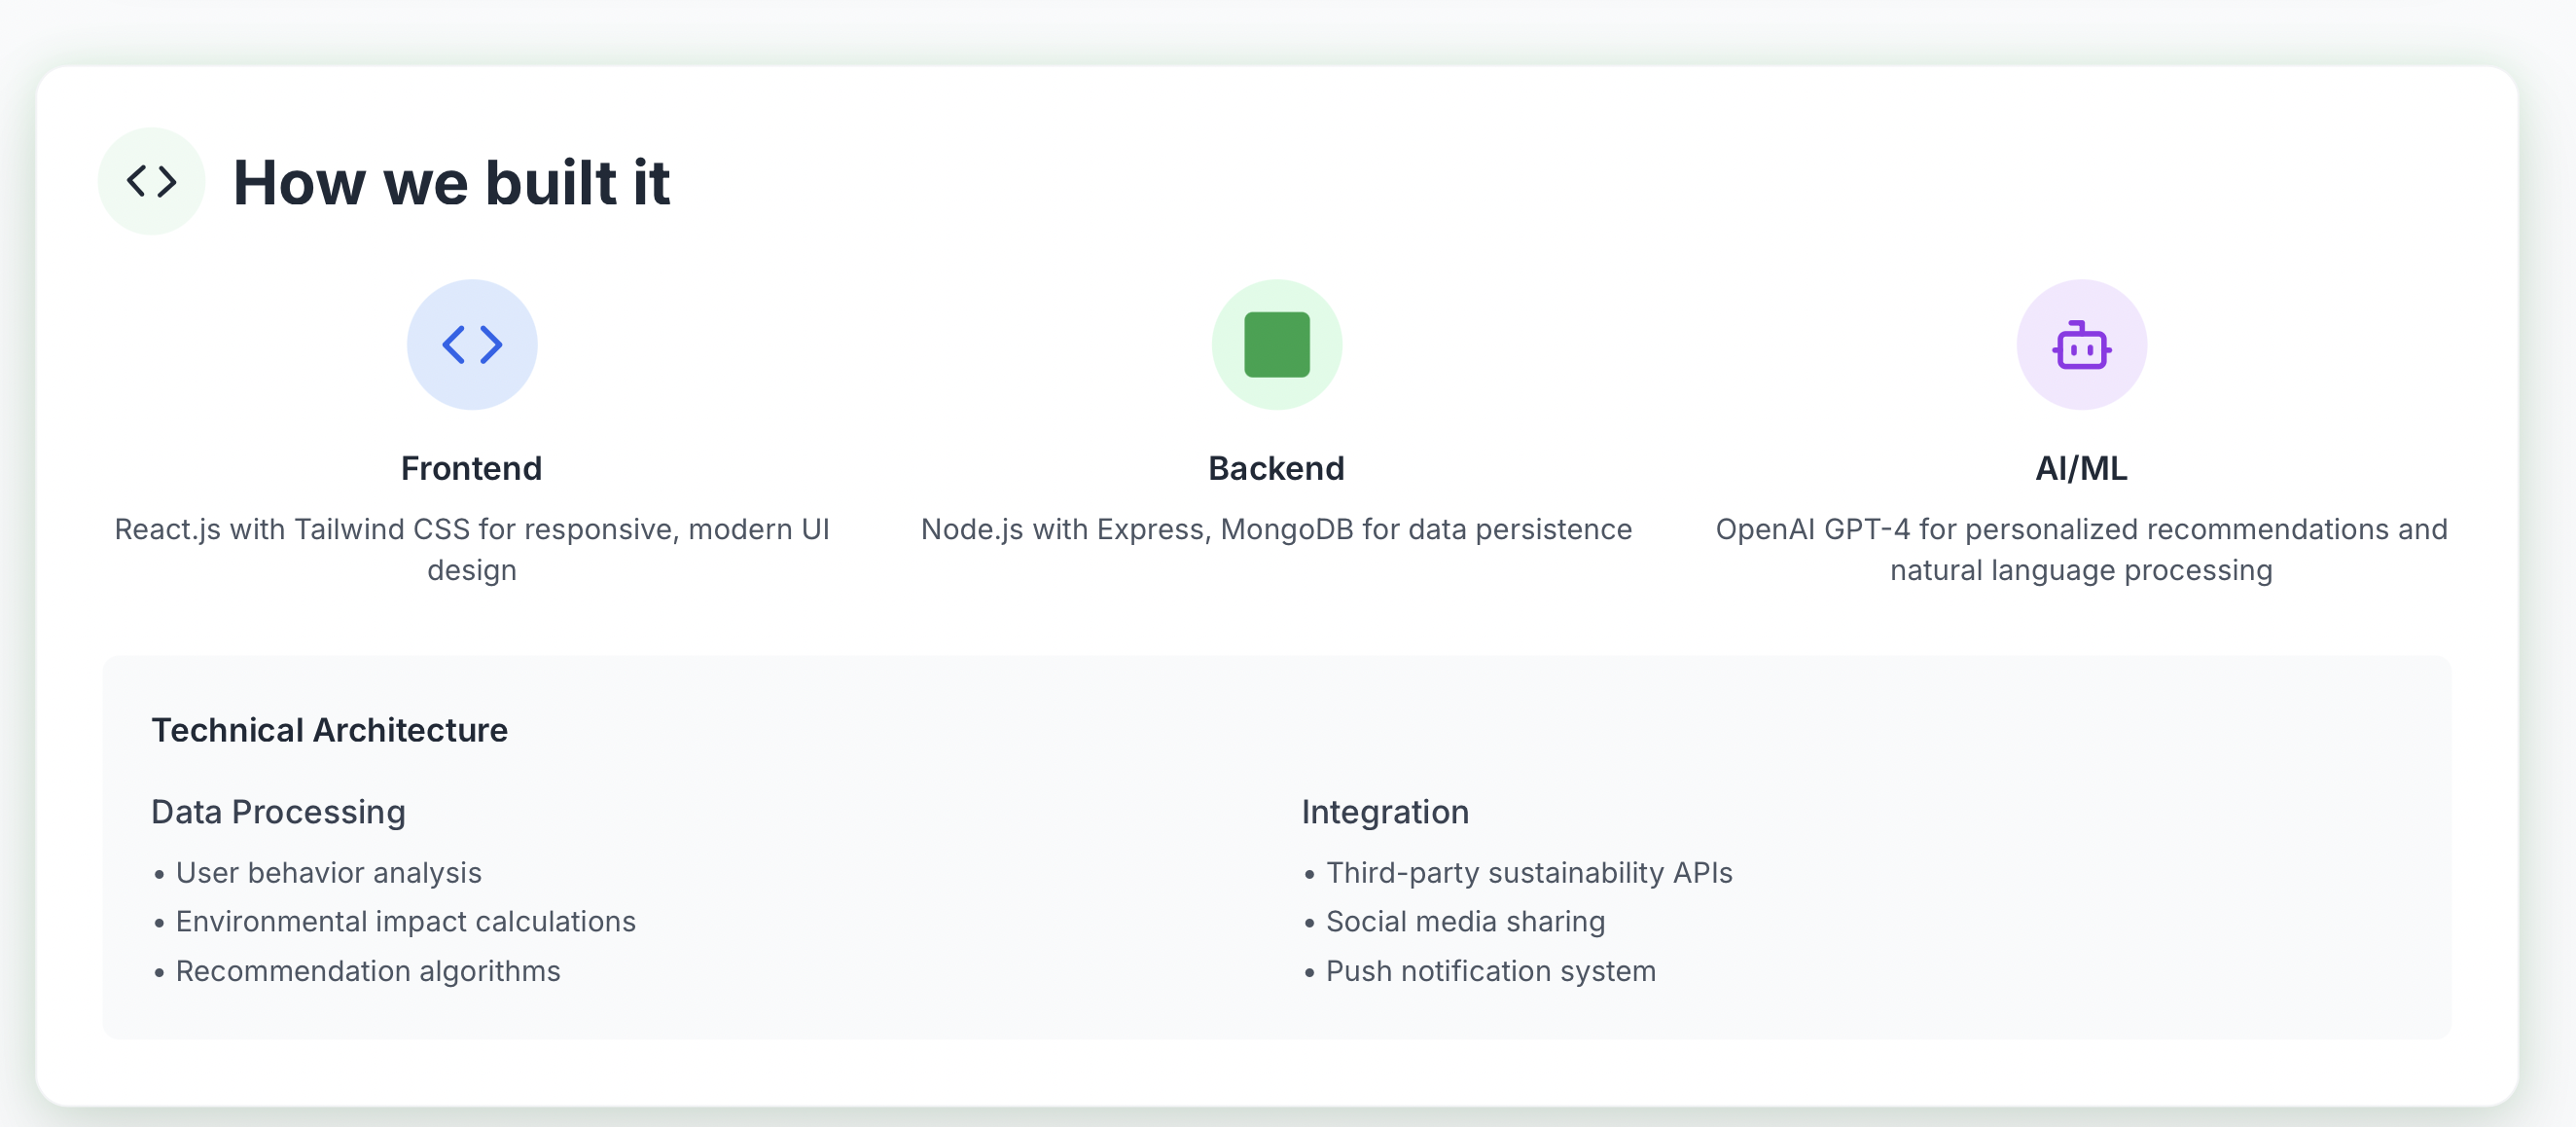Click 'Third-party sustainability APIs' list item
The width and height of the screenshot is (2576, 1127).
click(1528, 873)
